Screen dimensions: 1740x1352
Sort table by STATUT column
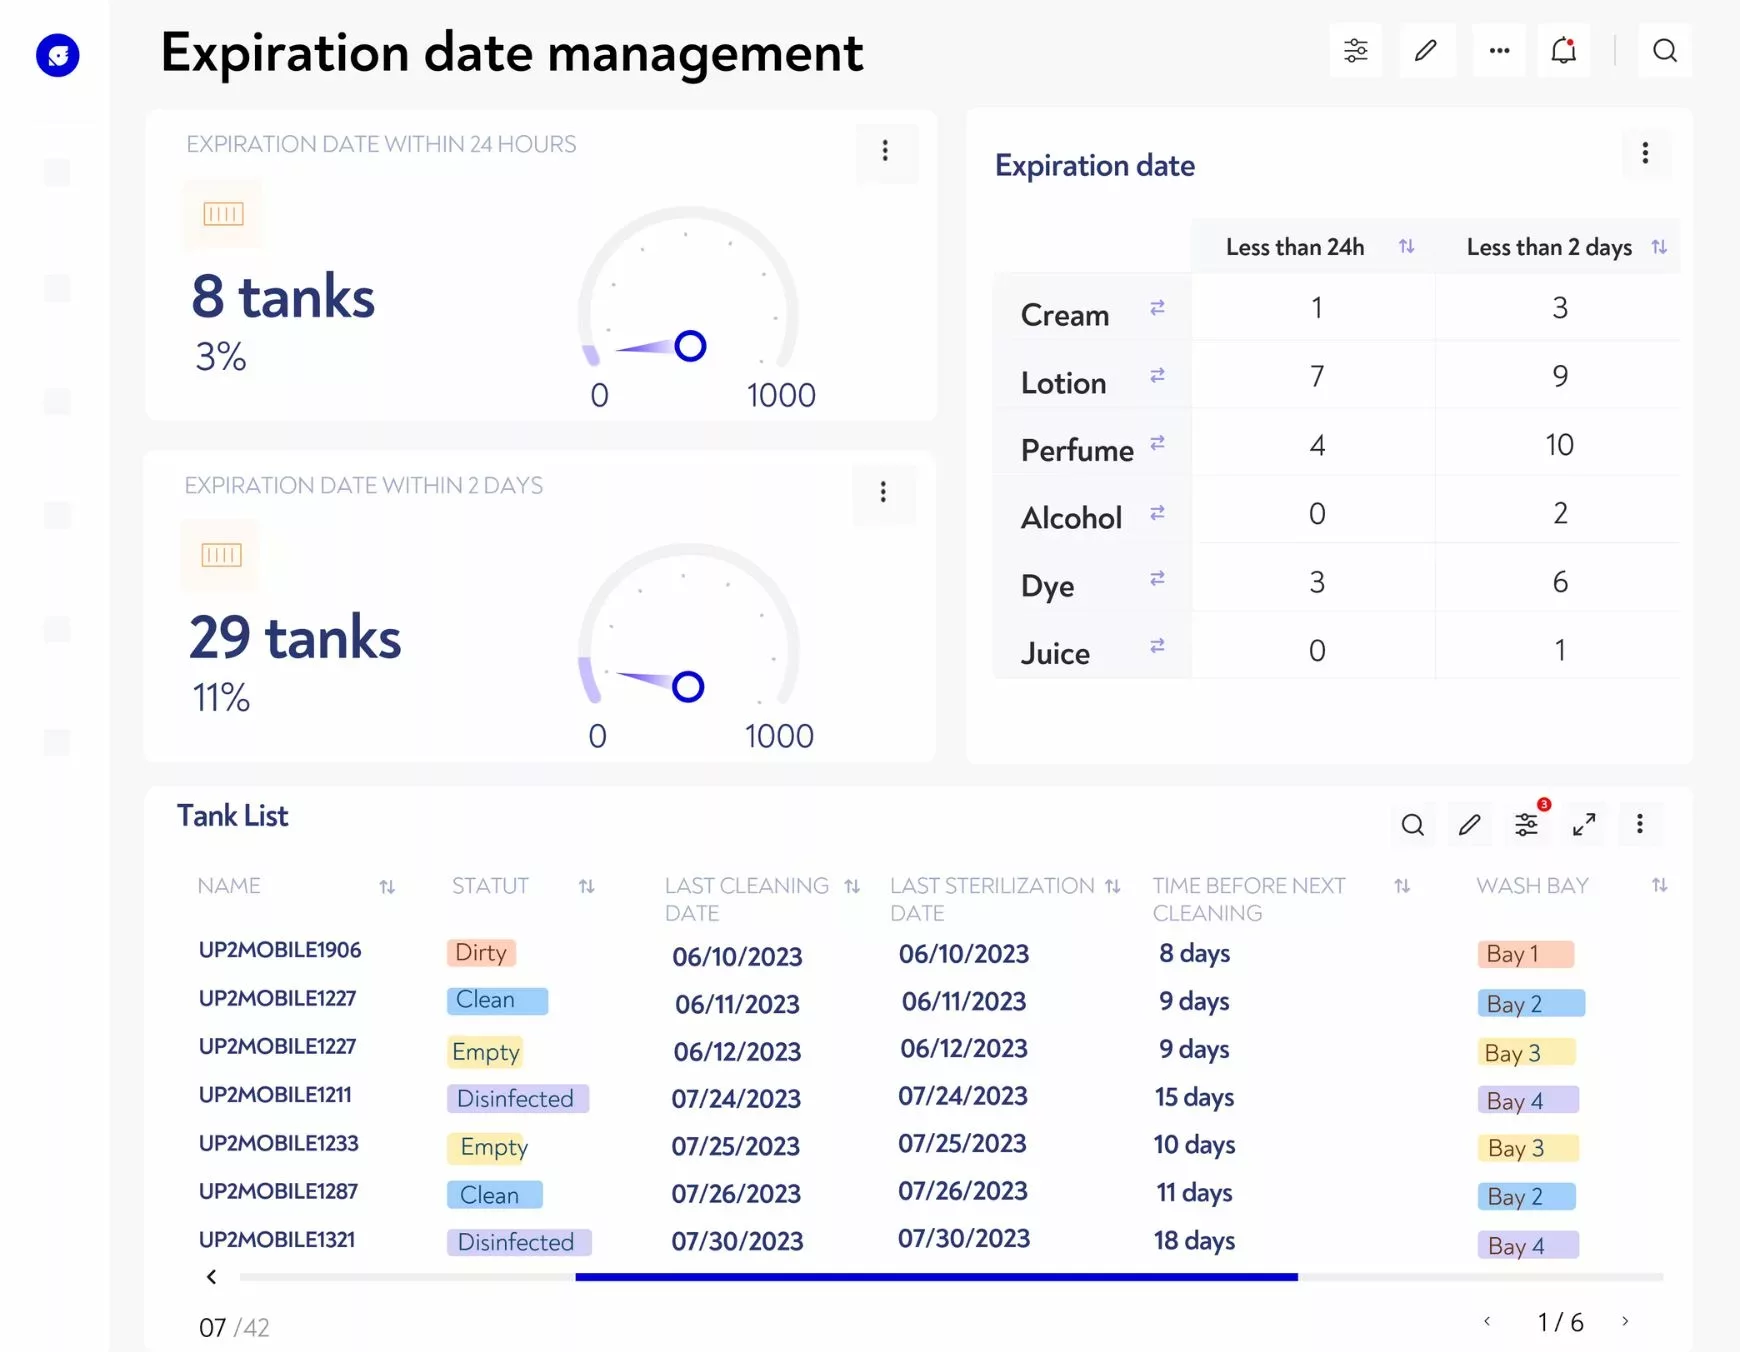[587, 886]
